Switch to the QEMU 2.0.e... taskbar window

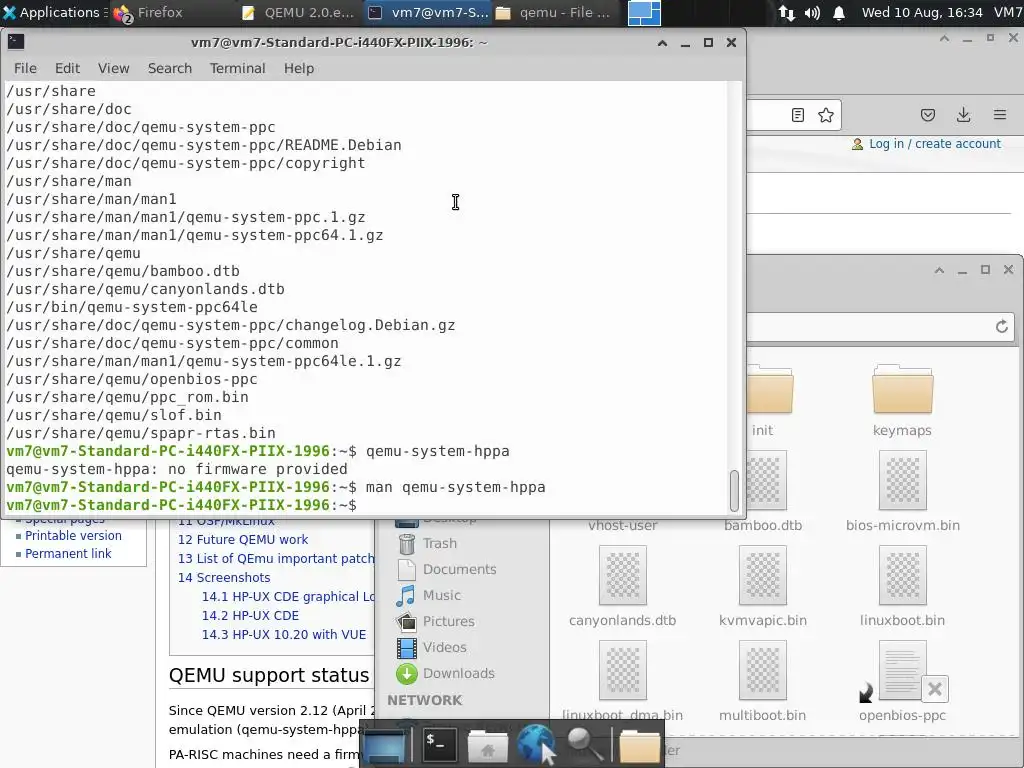click(298, 12)
